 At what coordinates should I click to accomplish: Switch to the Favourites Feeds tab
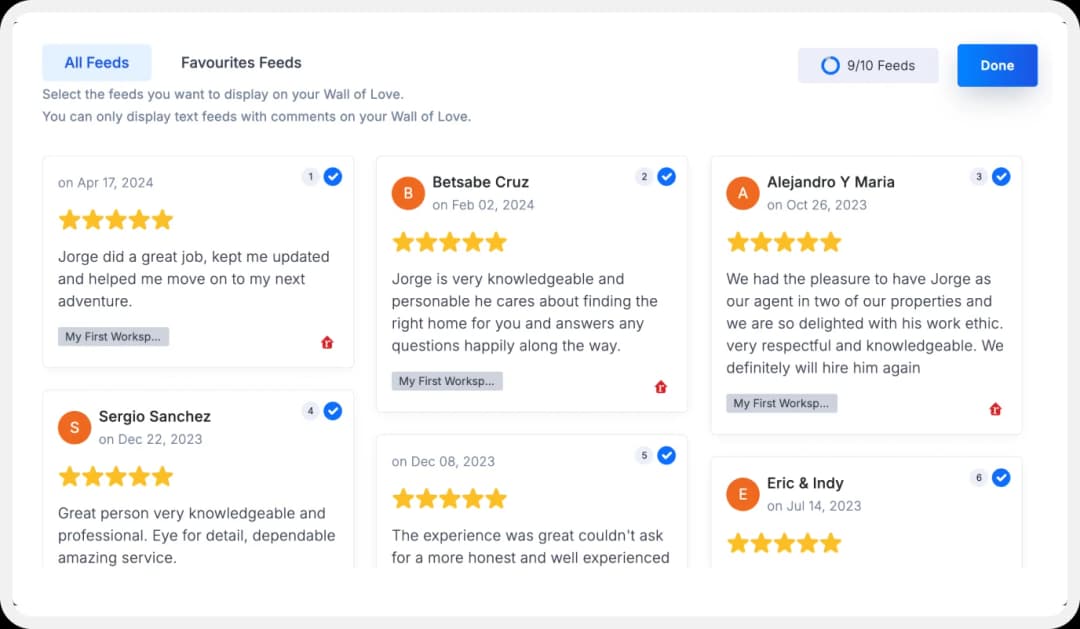click(x=241, y=62)
